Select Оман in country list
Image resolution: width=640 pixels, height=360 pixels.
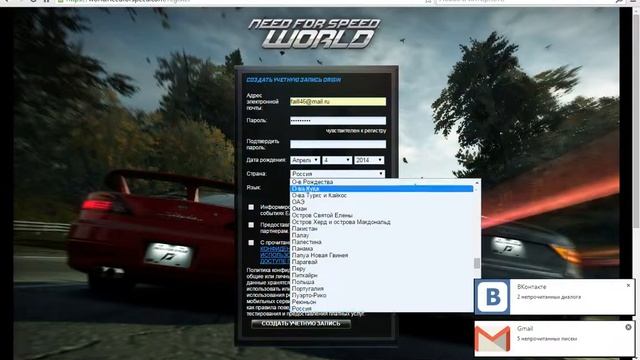pyautogui.click(x=382, y=208)
